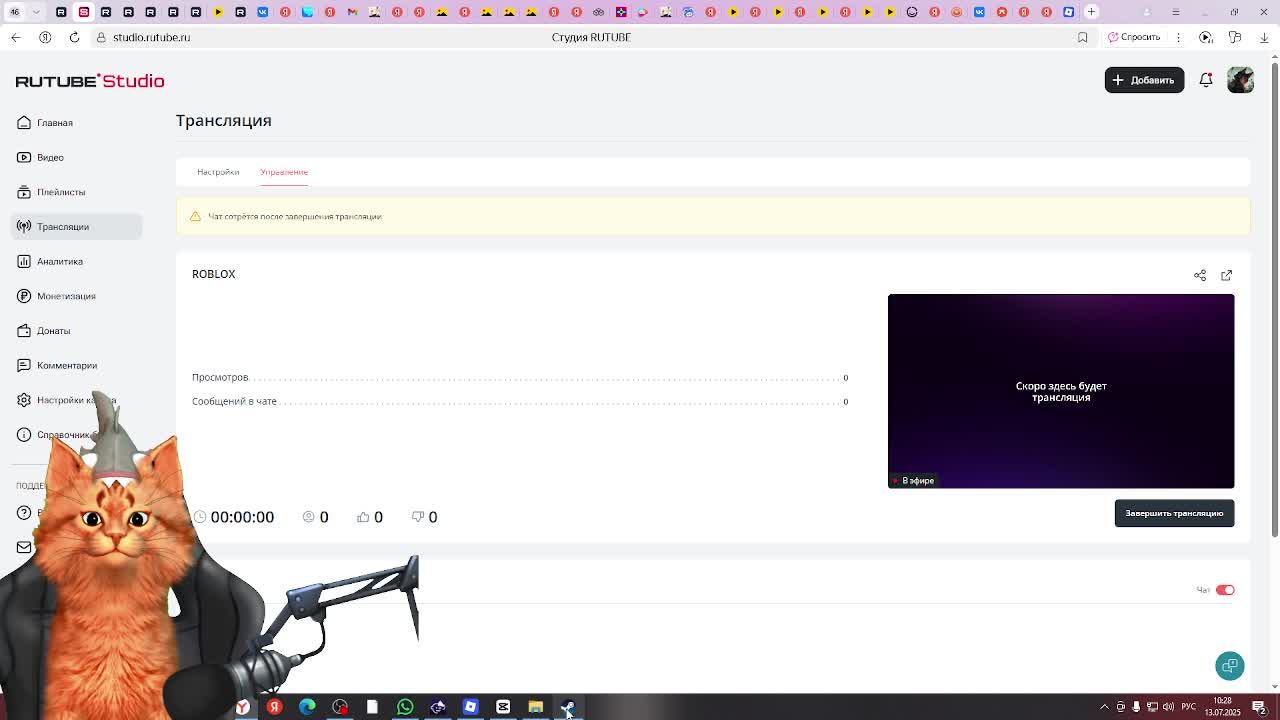Viewport: 1280px width, 720px height.
Task: Toggle the Чат switch off
Action: coord(1225,590)
